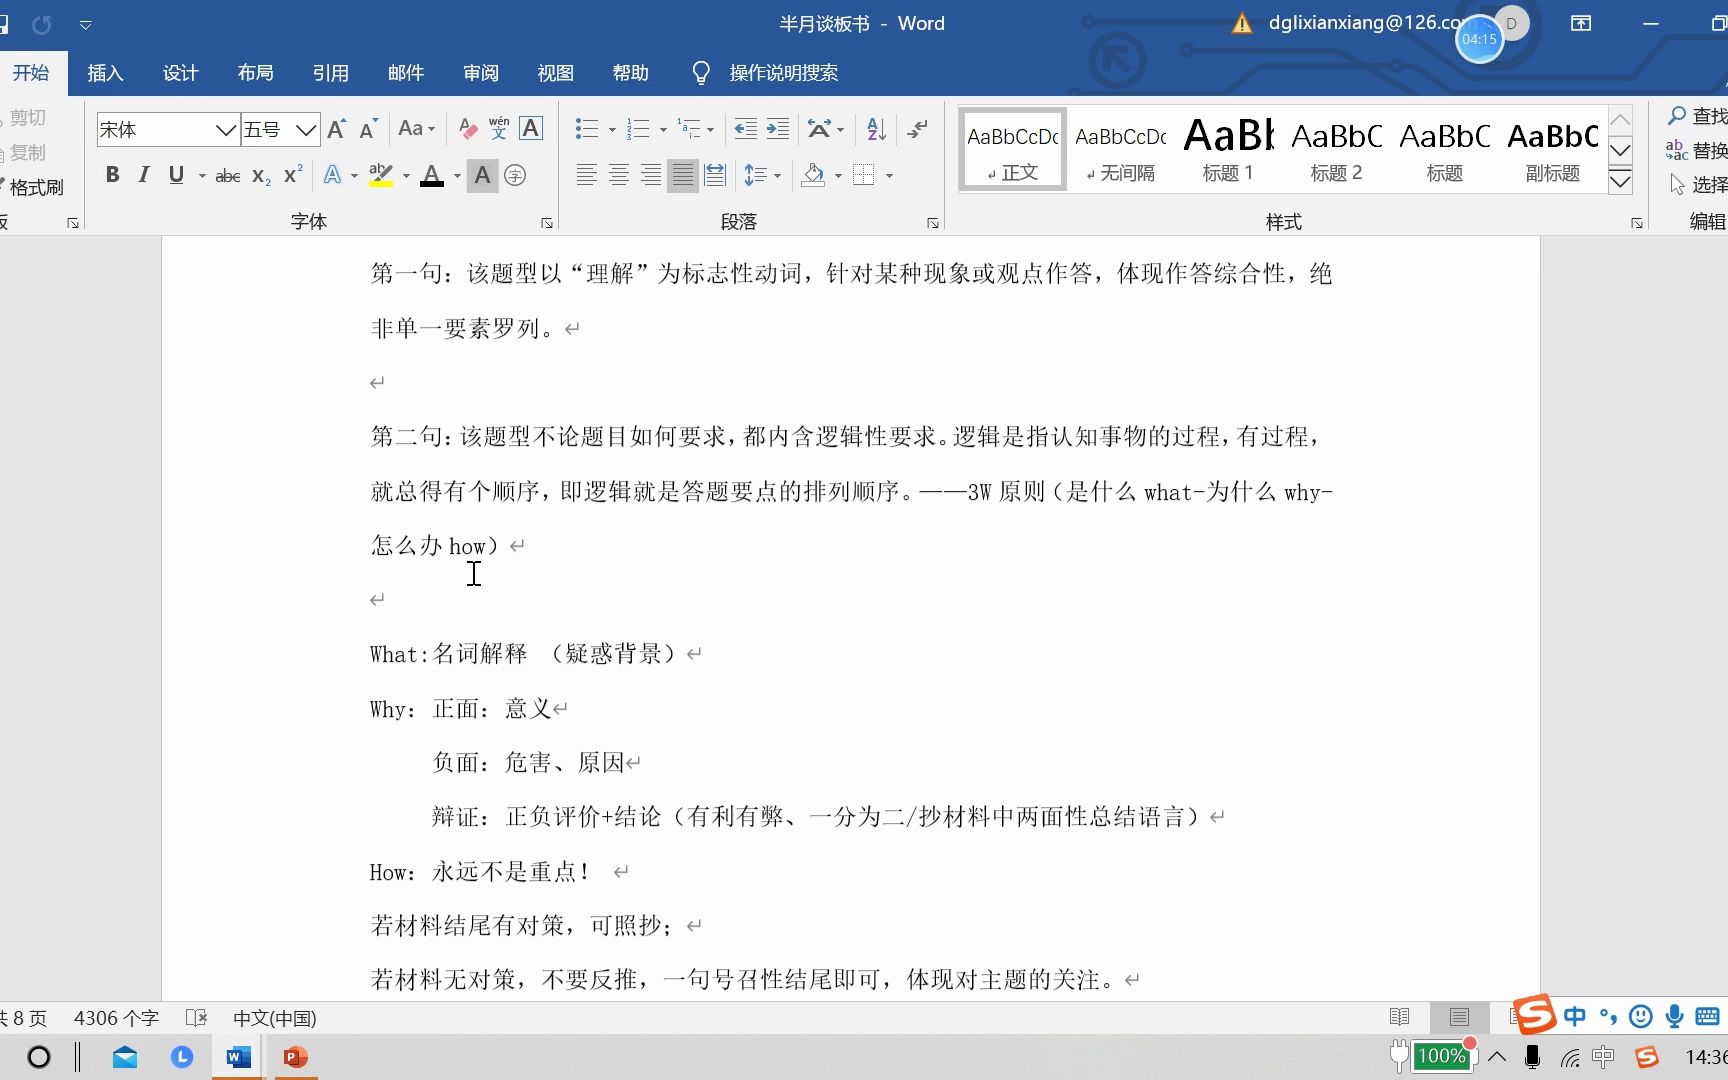Viewport: 1728px width, 1080px height.
Task: Open PowerPoint from the taskbar
Action: tap(295, 1057)
